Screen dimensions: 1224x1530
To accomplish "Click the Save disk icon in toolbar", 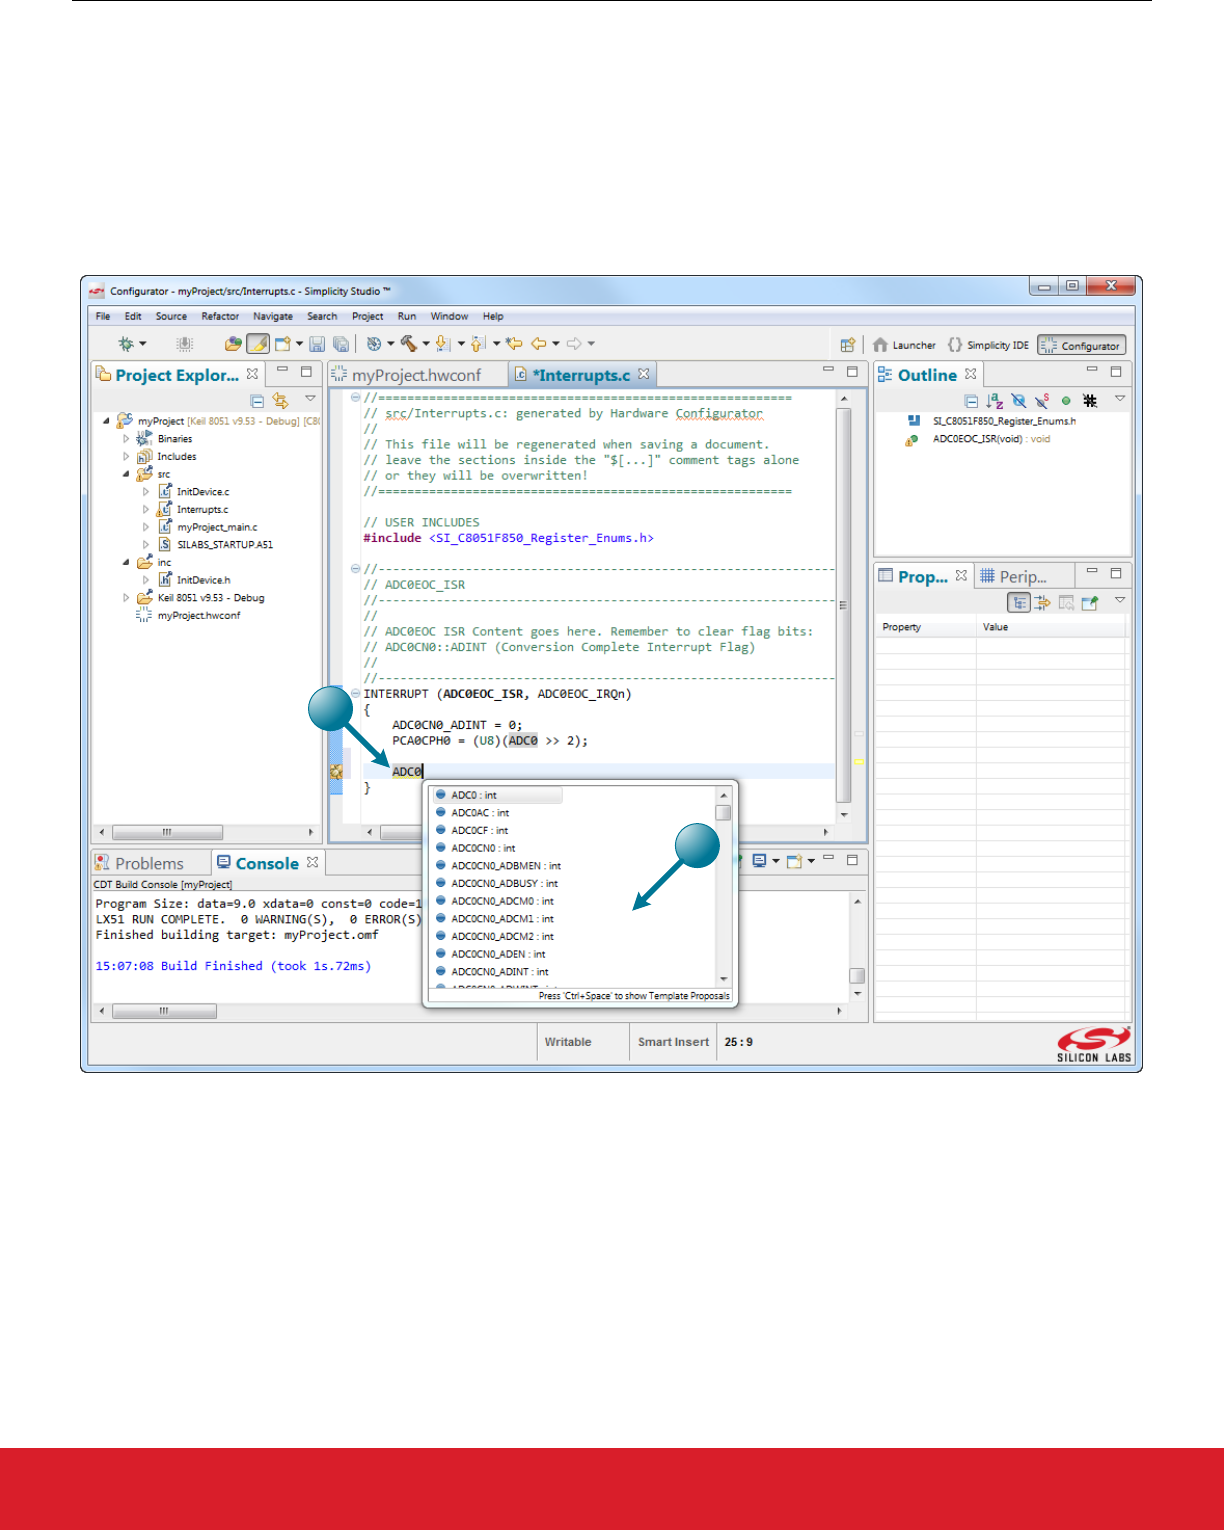I will pos(317,344).
